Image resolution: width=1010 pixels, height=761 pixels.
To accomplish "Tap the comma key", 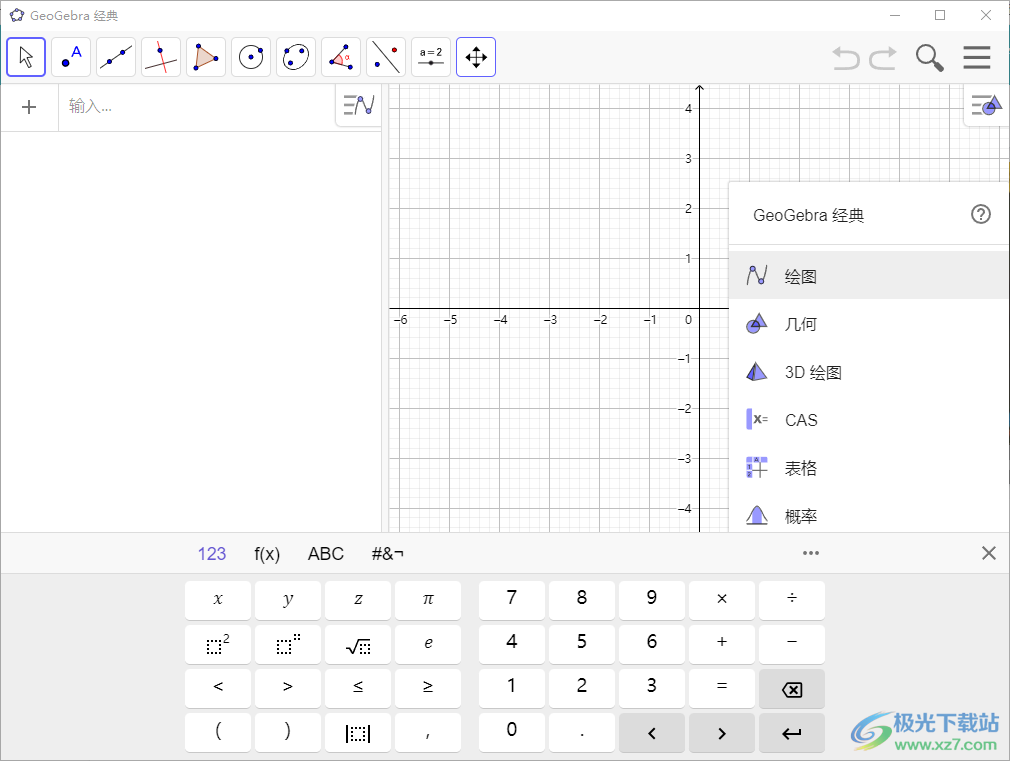I will point(428,732).
